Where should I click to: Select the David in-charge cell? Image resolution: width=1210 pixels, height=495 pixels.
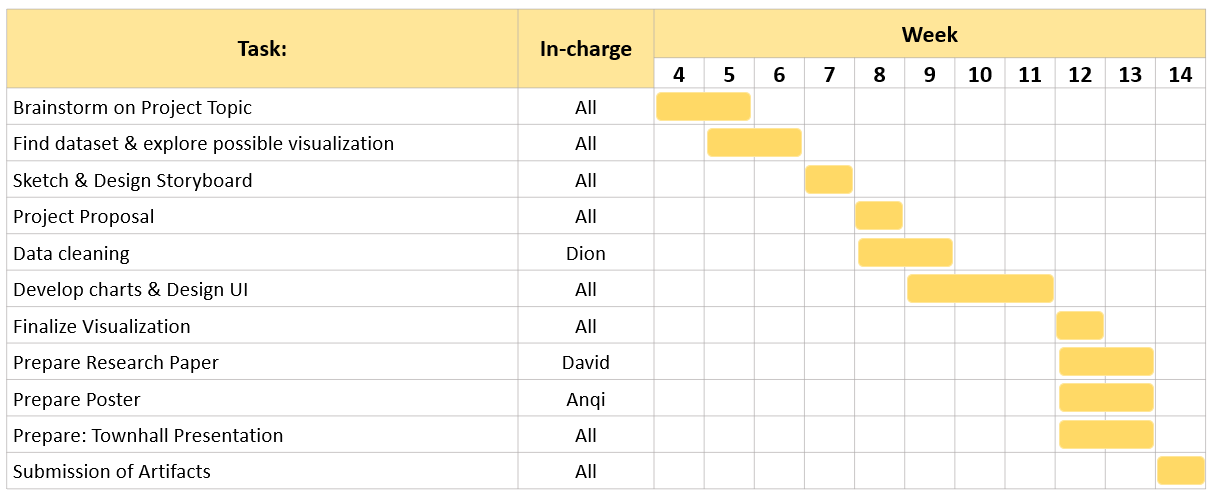586,362
